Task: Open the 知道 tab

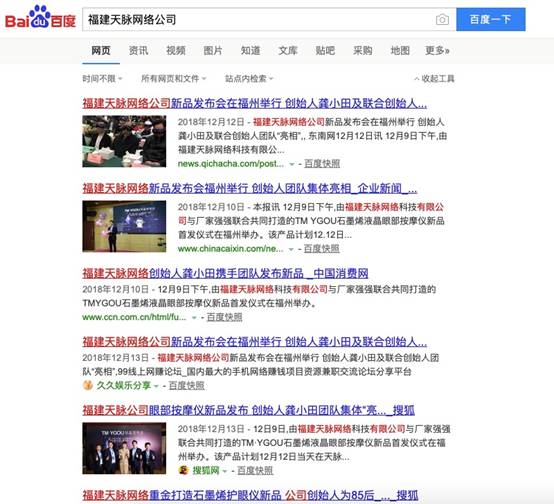Action: coord(250,51)
